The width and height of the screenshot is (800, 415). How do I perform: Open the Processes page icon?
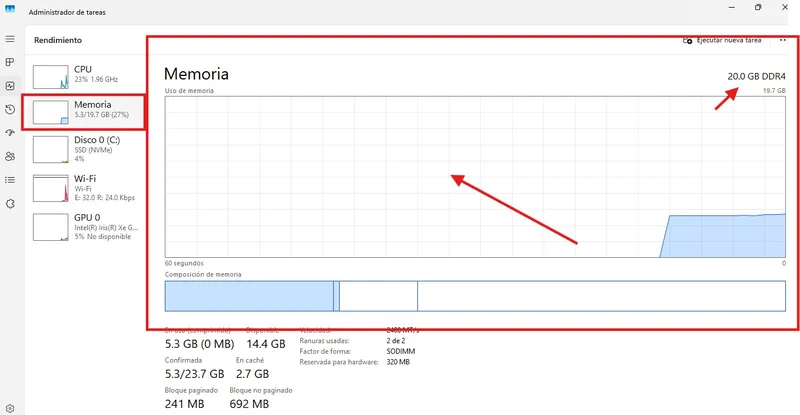[x=10, y=62]
